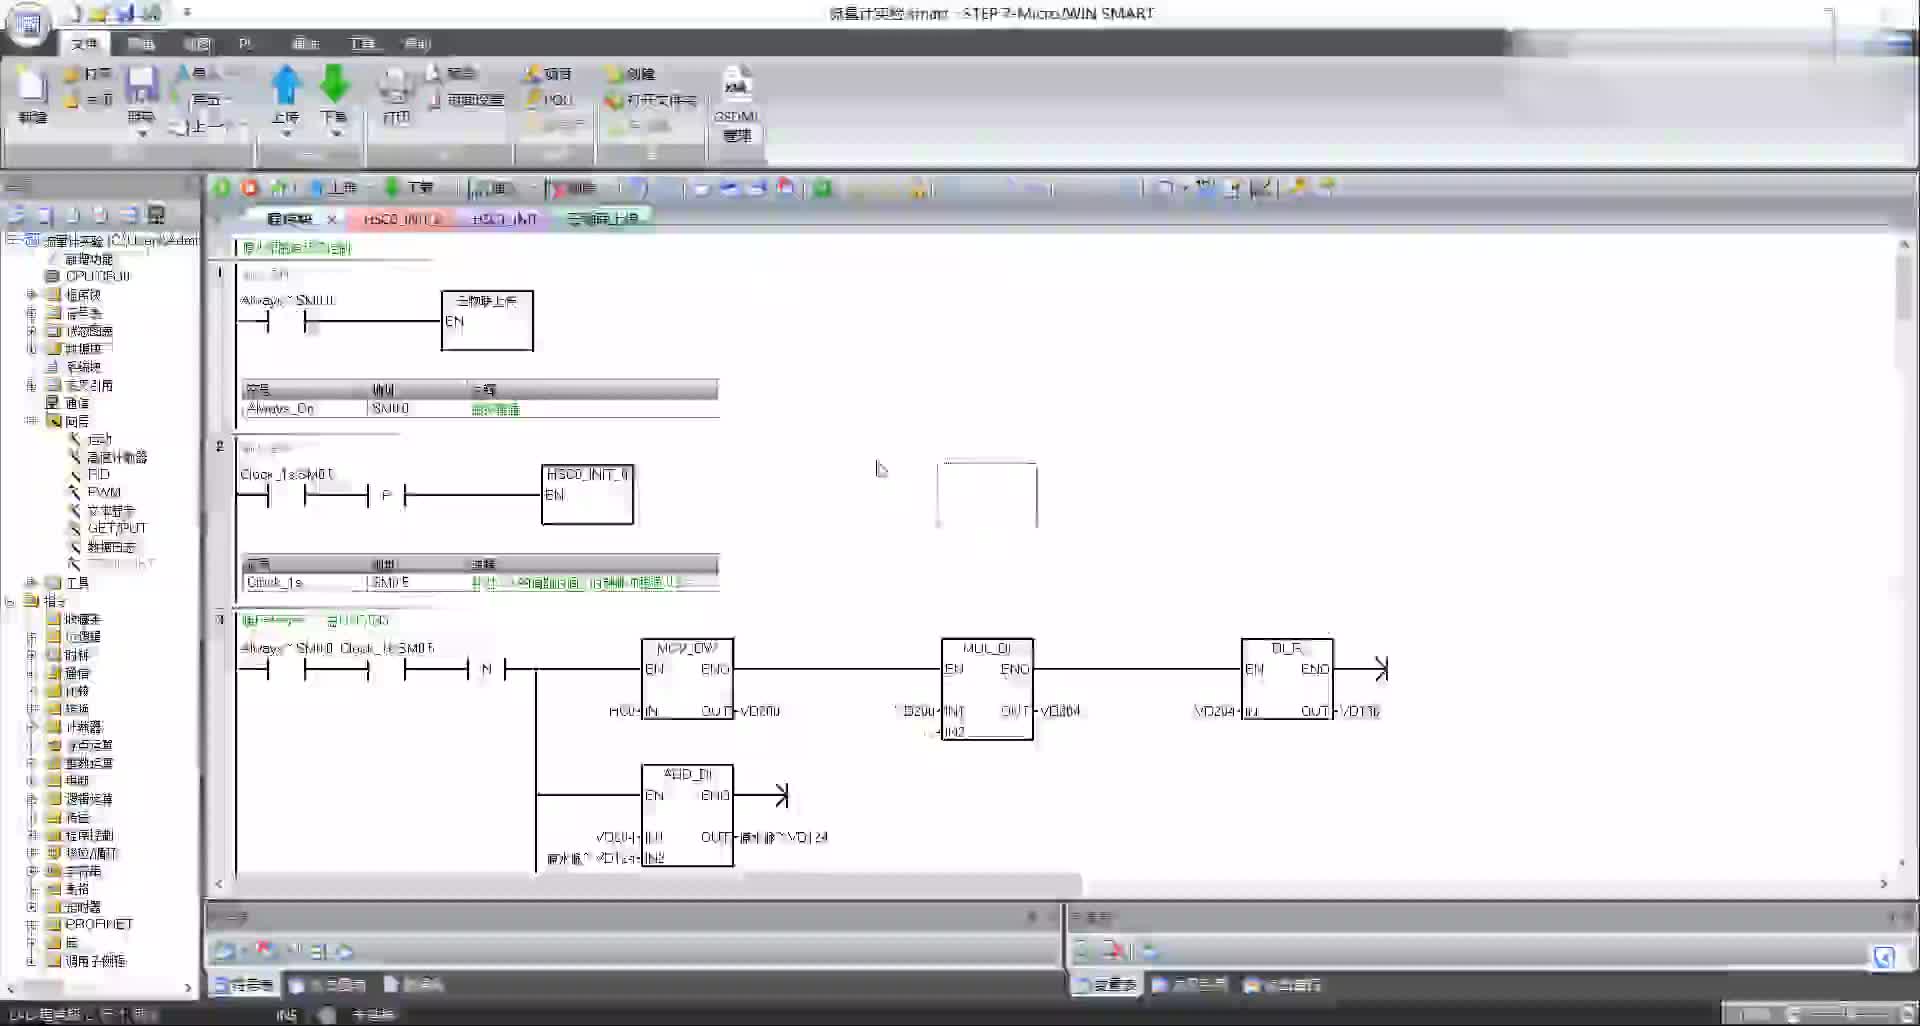This screenshot has width=1920, height=1026.
Task: Select 高速计数器 wizard in tree
Action: [x=117, y=457]
